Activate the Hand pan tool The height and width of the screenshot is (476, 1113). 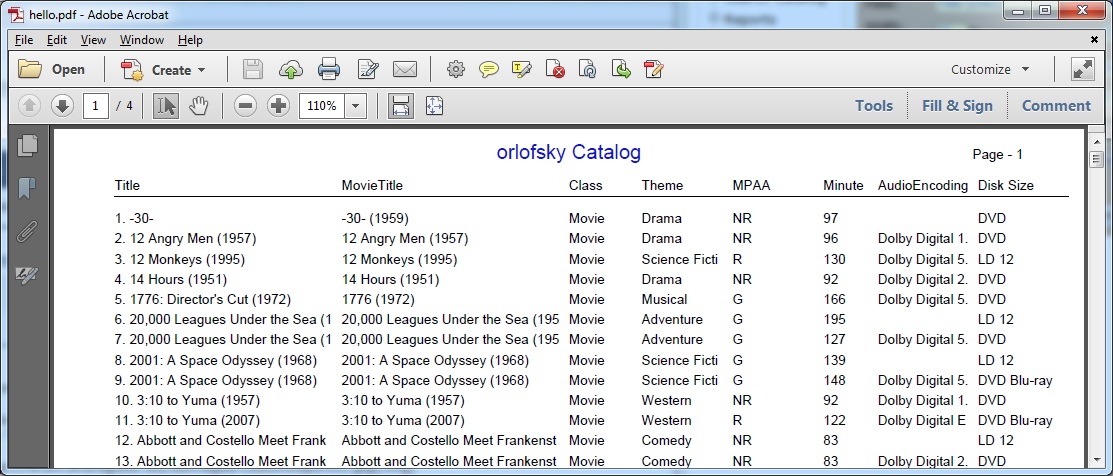tap(199, 106)
